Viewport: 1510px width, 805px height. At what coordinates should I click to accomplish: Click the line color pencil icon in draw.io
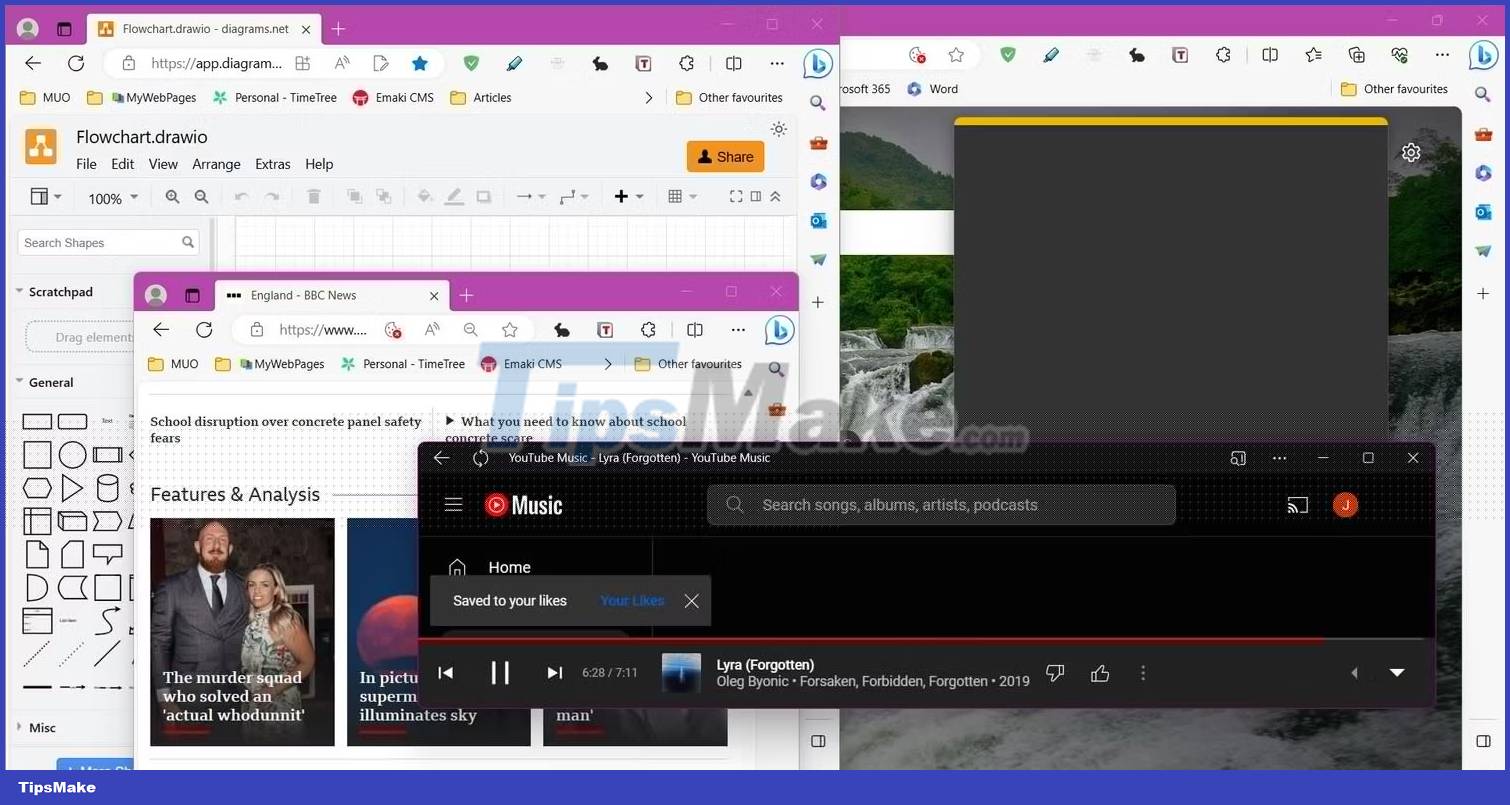click(454, 197)
